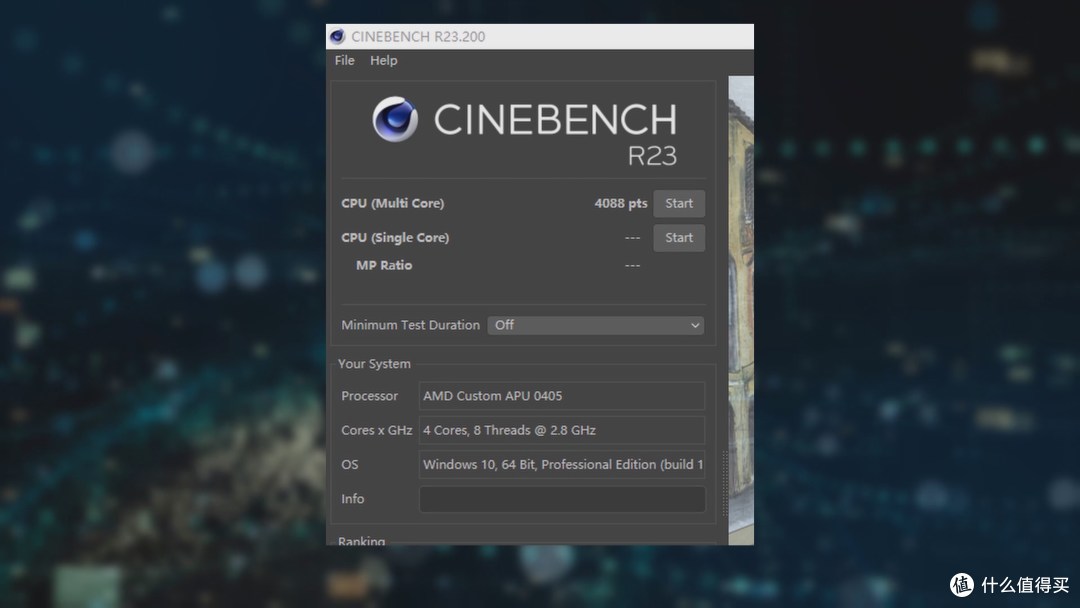
Task: Click the Minimum Test Duration label
Action: click(x=411, y=325)
